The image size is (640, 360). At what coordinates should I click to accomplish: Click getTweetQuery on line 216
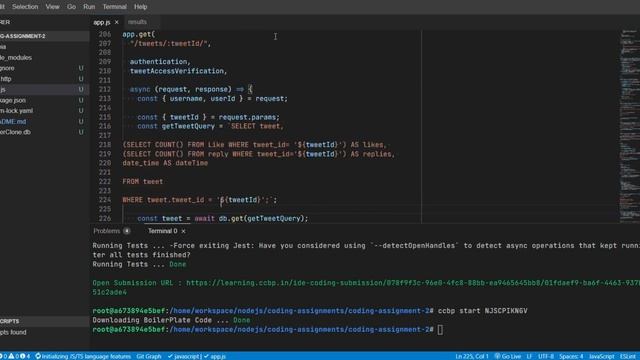point(188,126)
